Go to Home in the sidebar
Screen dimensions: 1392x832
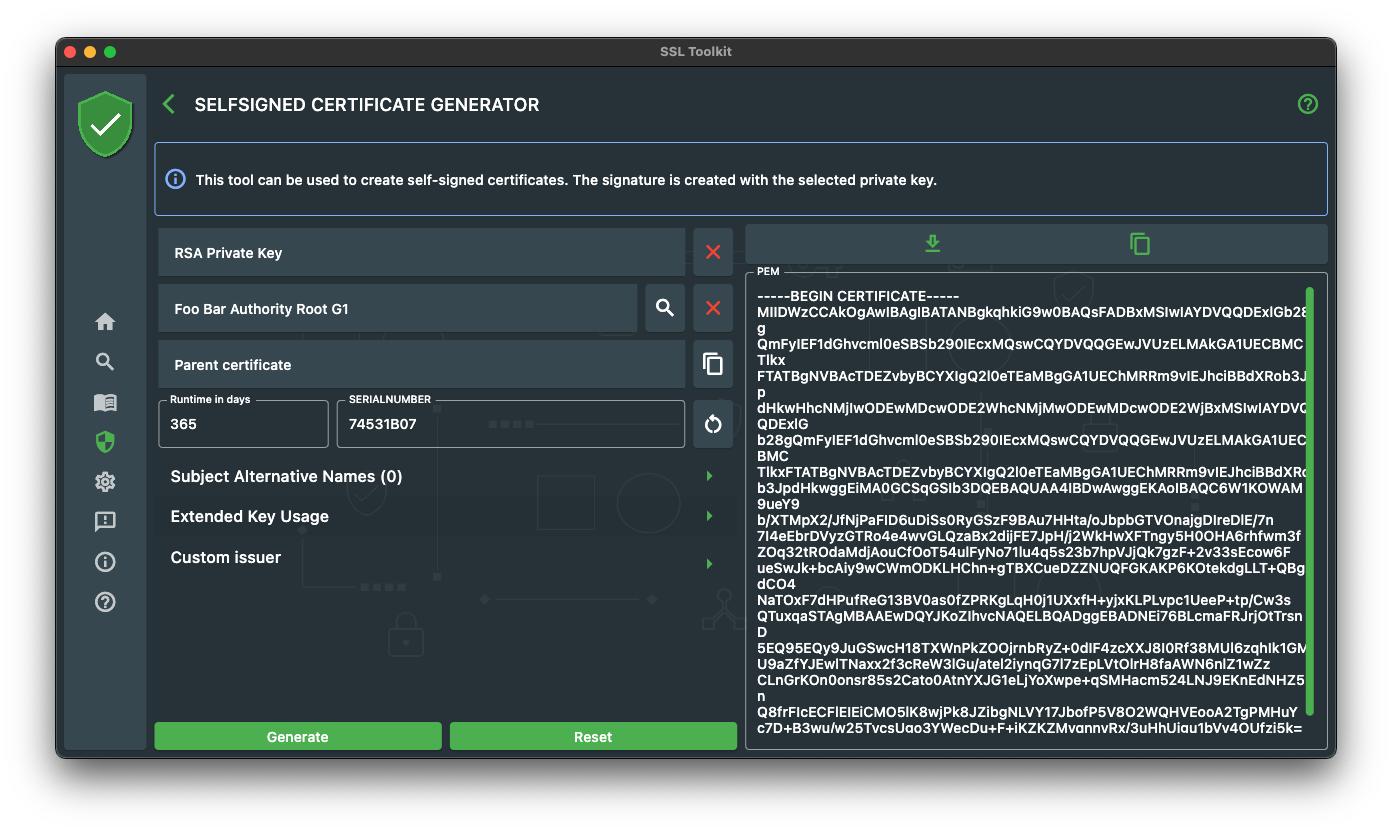pyautogui.click(x=105, y=322)
